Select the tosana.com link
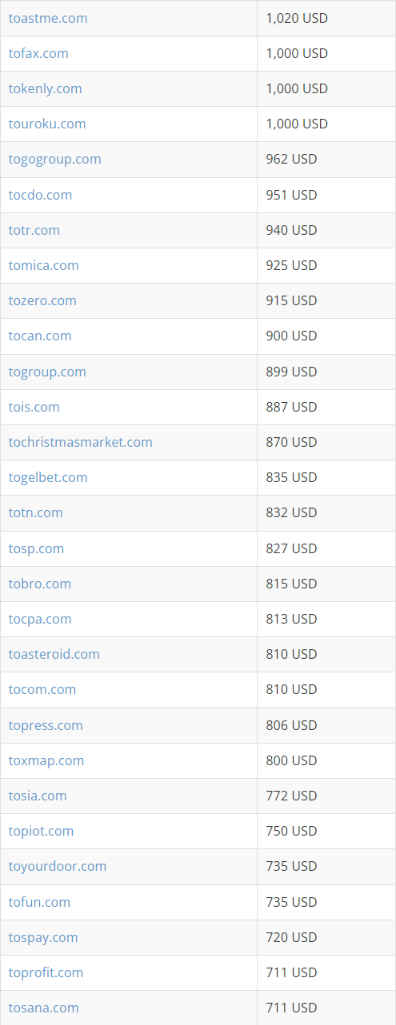Viewport: 396px width, 1025px height. [44, 1008]
